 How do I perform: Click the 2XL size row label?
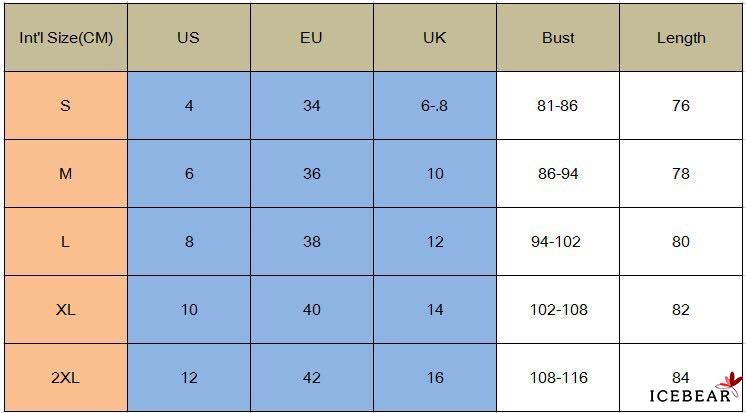click(x=65, y=378)
